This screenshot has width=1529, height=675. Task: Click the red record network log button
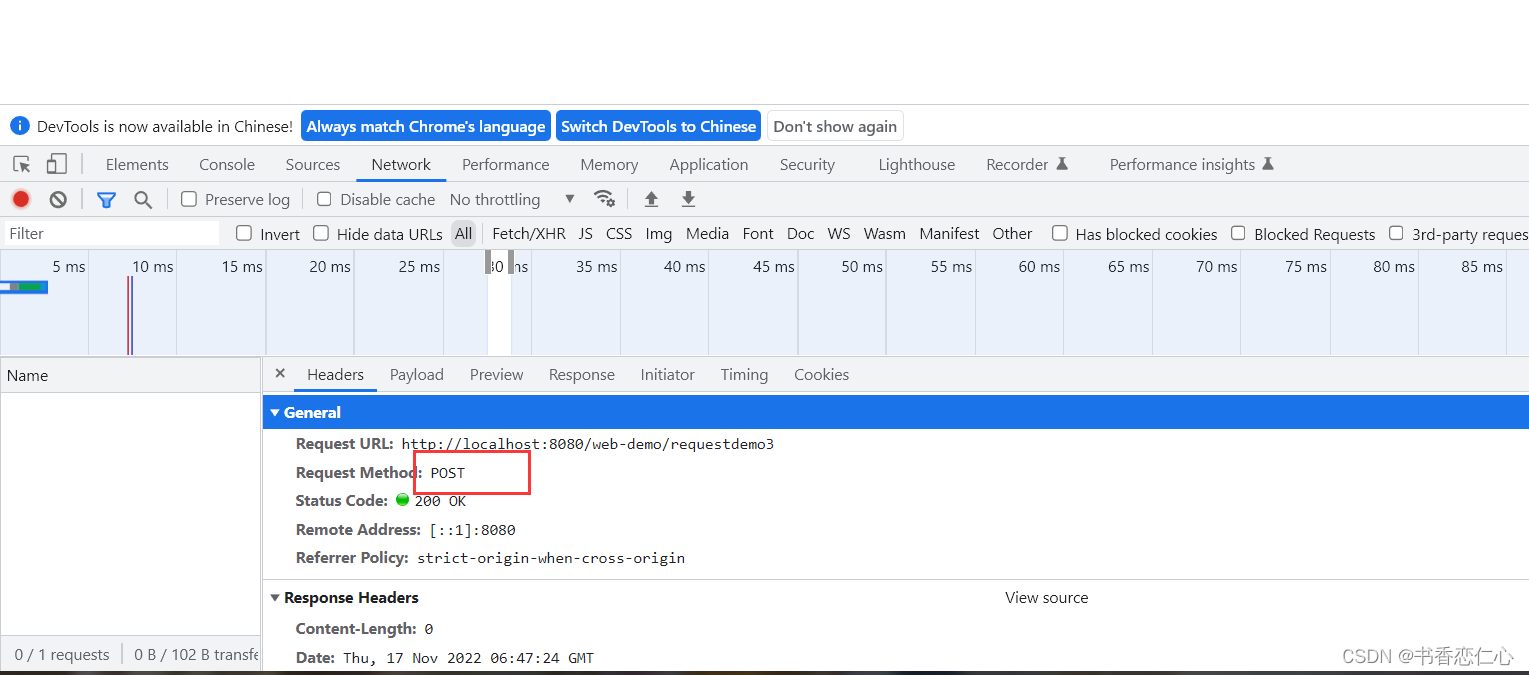pyautogui.click(x=21, y=198)
